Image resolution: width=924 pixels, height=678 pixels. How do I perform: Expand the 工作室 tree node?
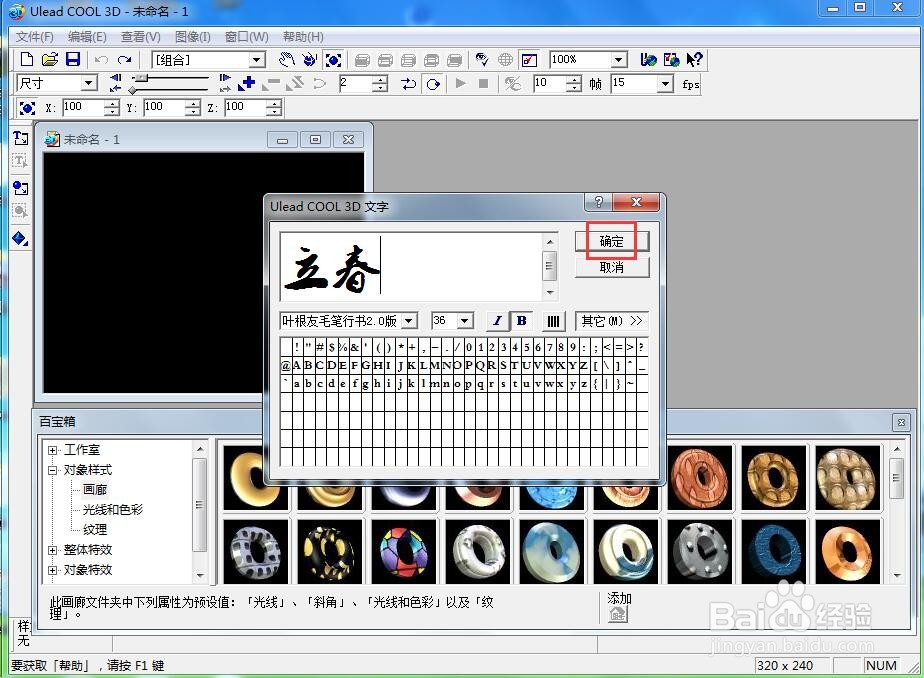[52, 450]
